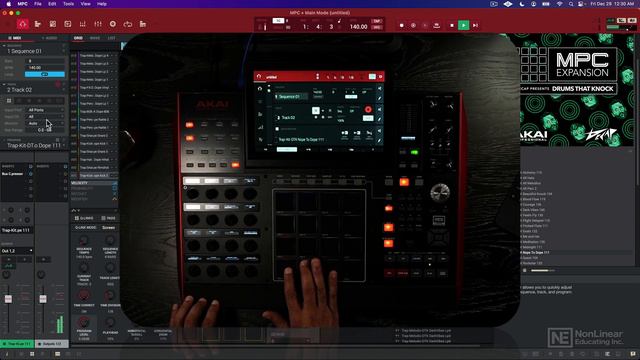Select the green Trap-Kit channel strip label

[x=17, y=344]
